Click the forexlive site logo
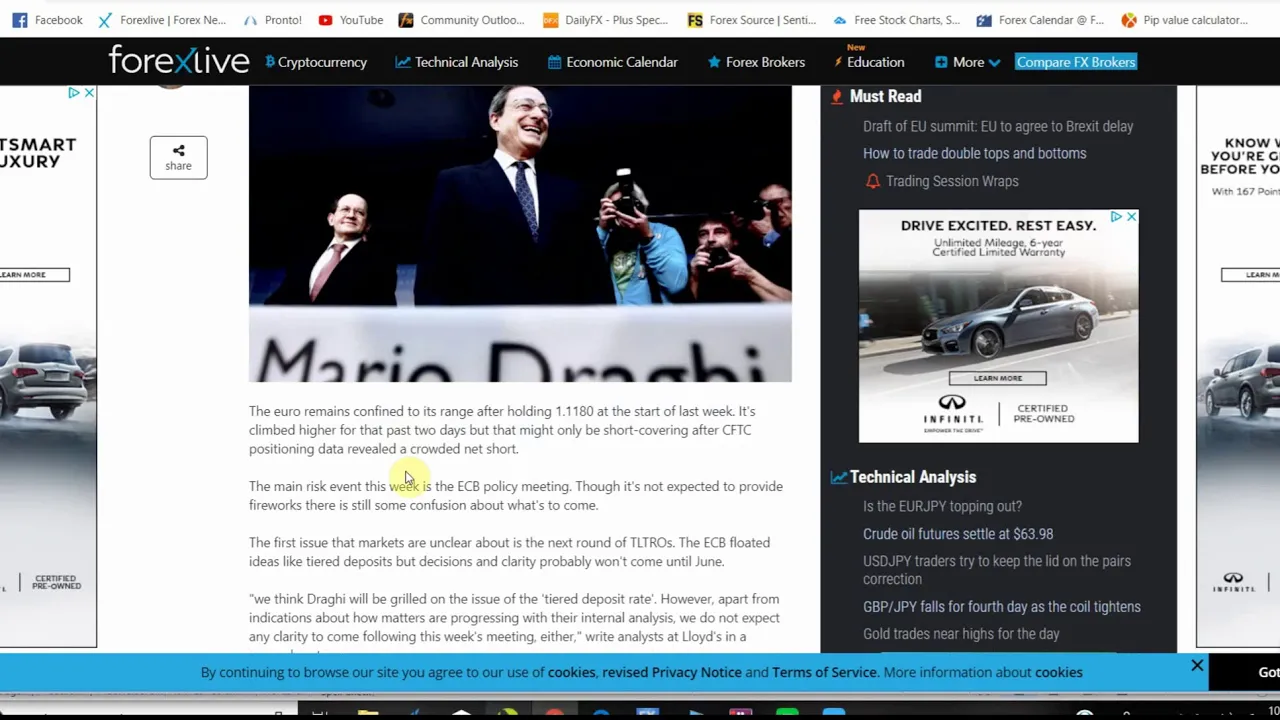 coord(179,61)
